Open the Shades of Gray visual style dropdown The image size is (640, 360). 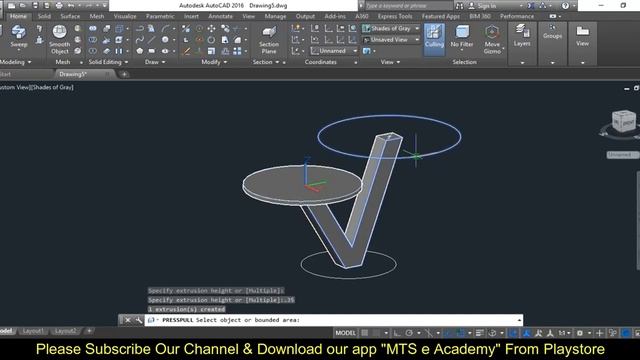pyautogui.click(x=391, y=29)
